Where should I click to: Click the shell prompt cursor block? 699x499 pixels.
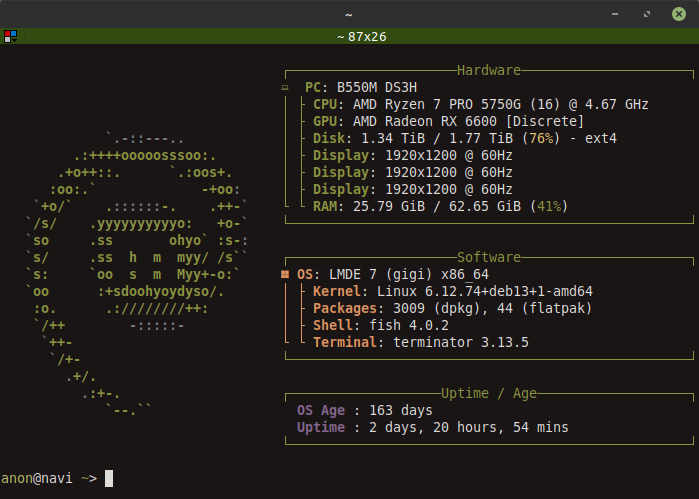(109, 478)
